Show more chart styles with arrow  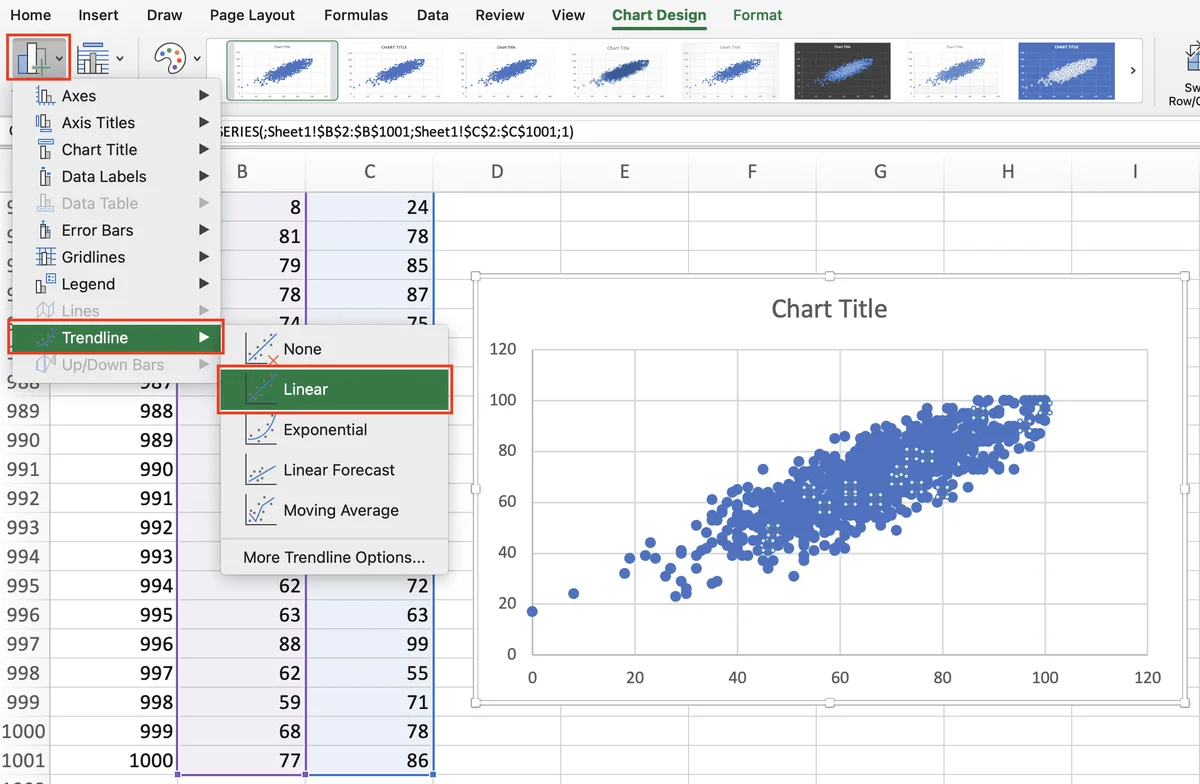(x=1133, y=71)
